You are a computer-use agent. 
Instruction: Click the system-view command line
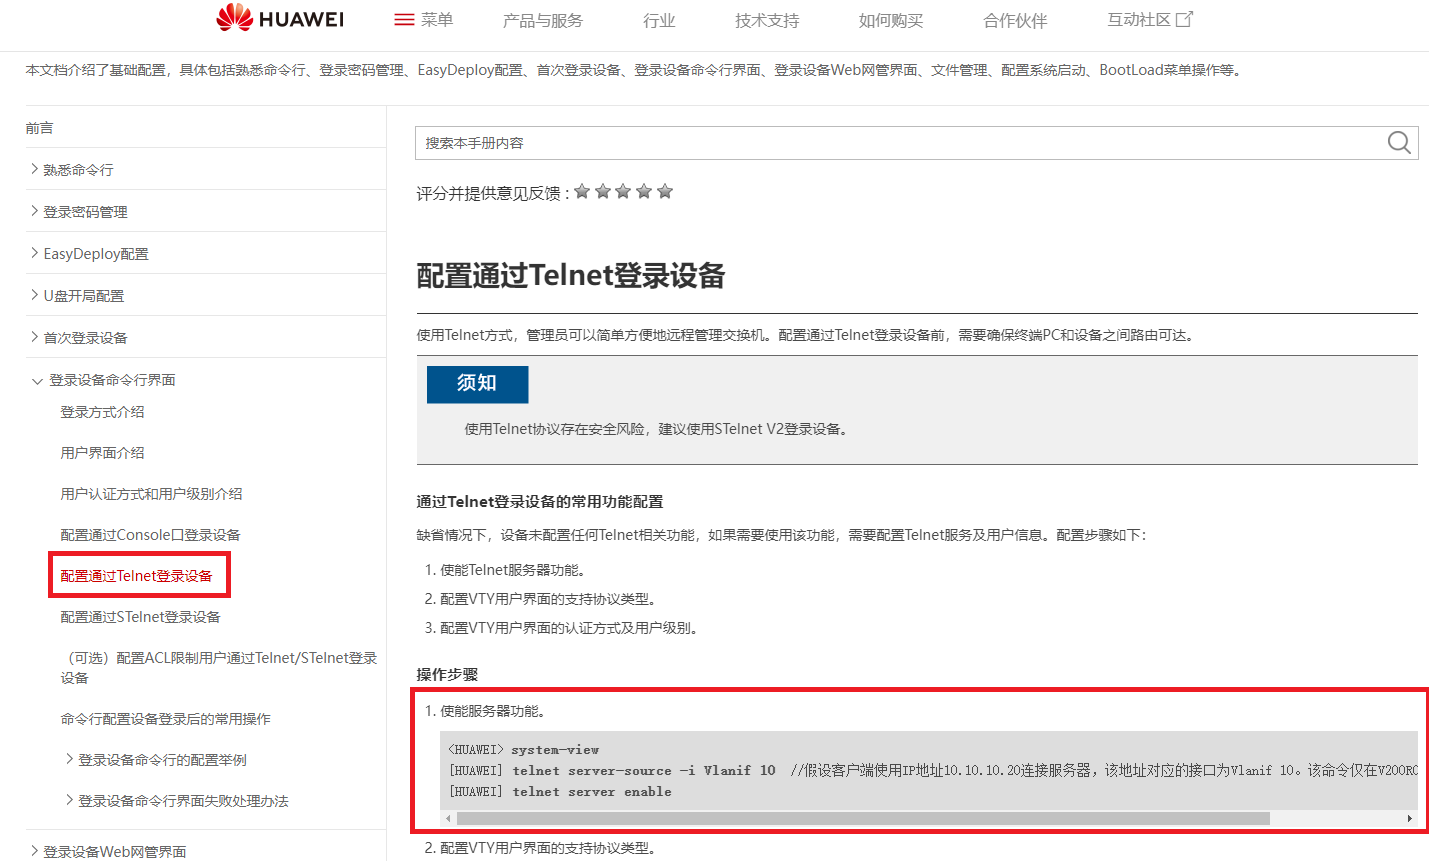pyautogui.click(x=524, y=749)
